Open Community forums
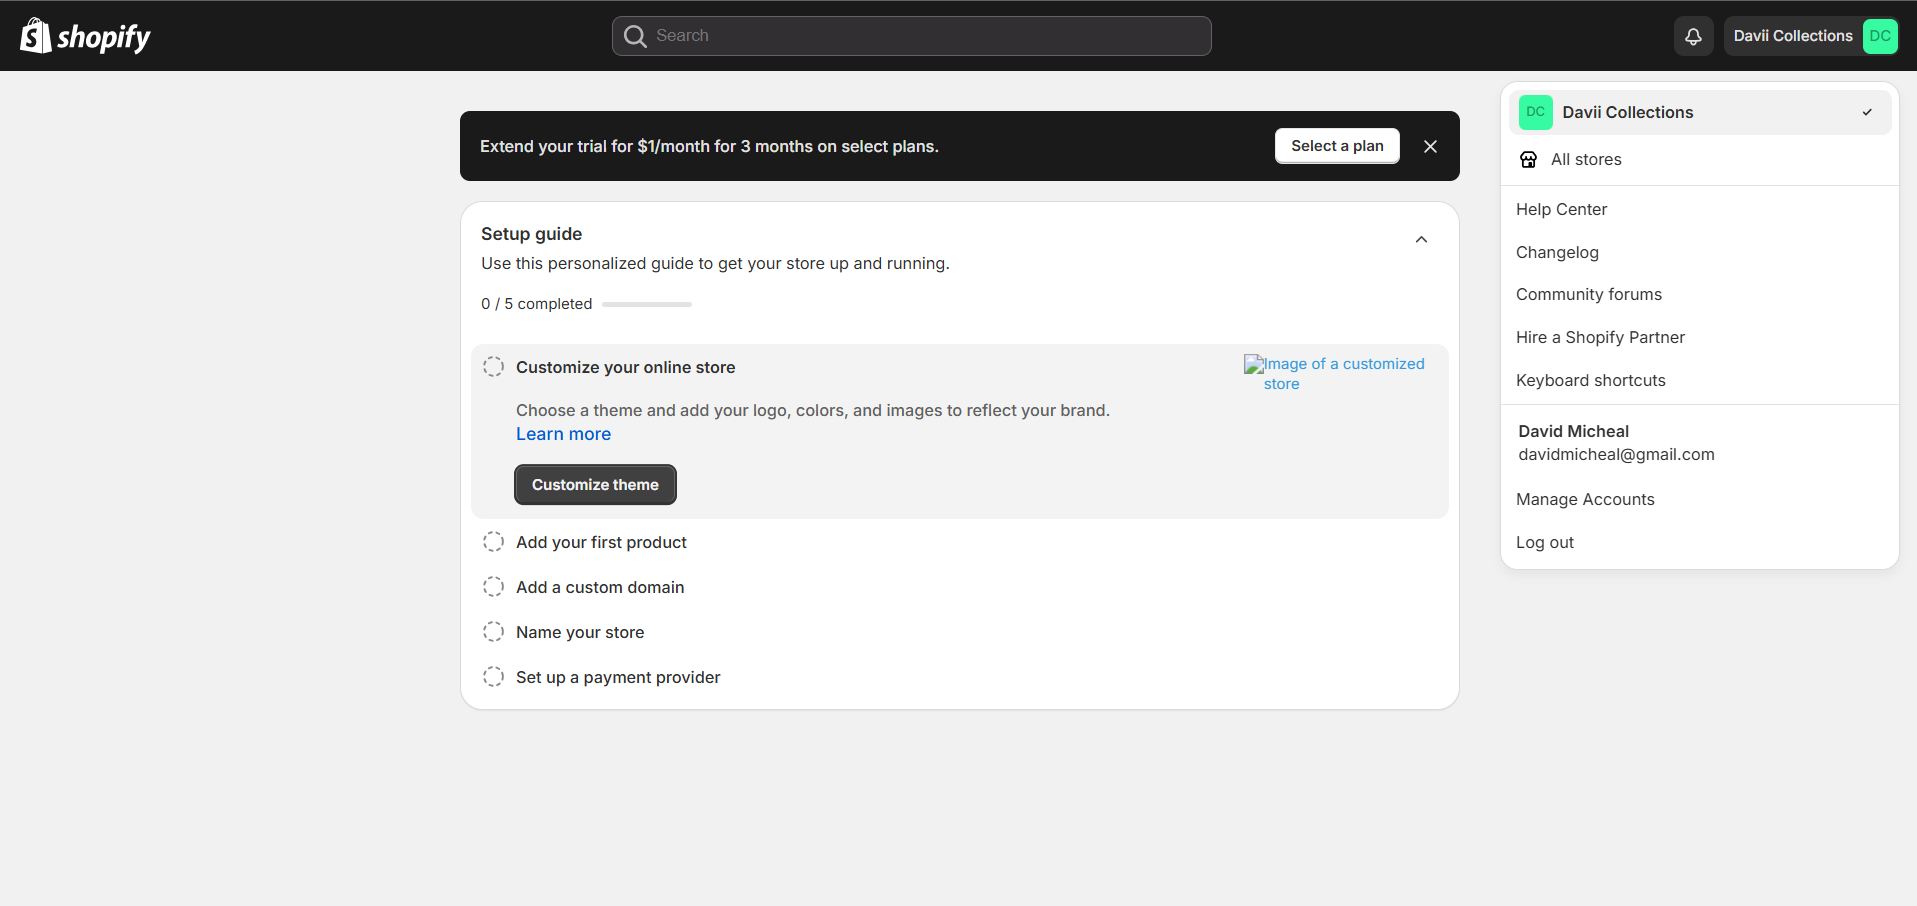 tap(1588, 294)
